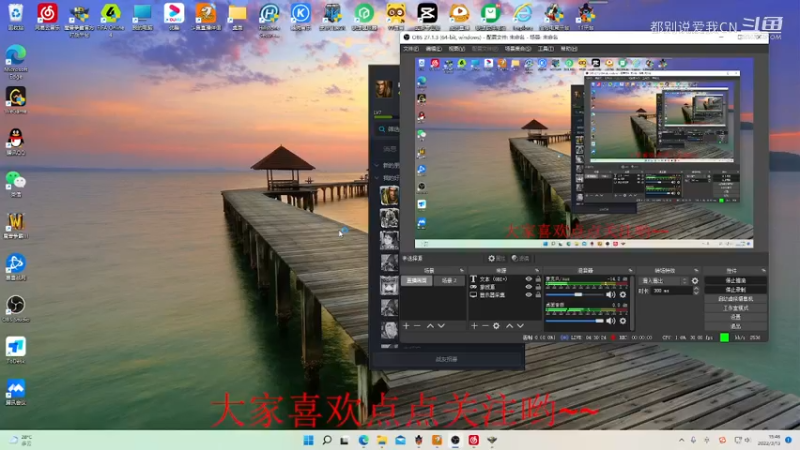Screen dimensions: 800x450
Task: Click the search box in QQ window
Action: [387, 129]
